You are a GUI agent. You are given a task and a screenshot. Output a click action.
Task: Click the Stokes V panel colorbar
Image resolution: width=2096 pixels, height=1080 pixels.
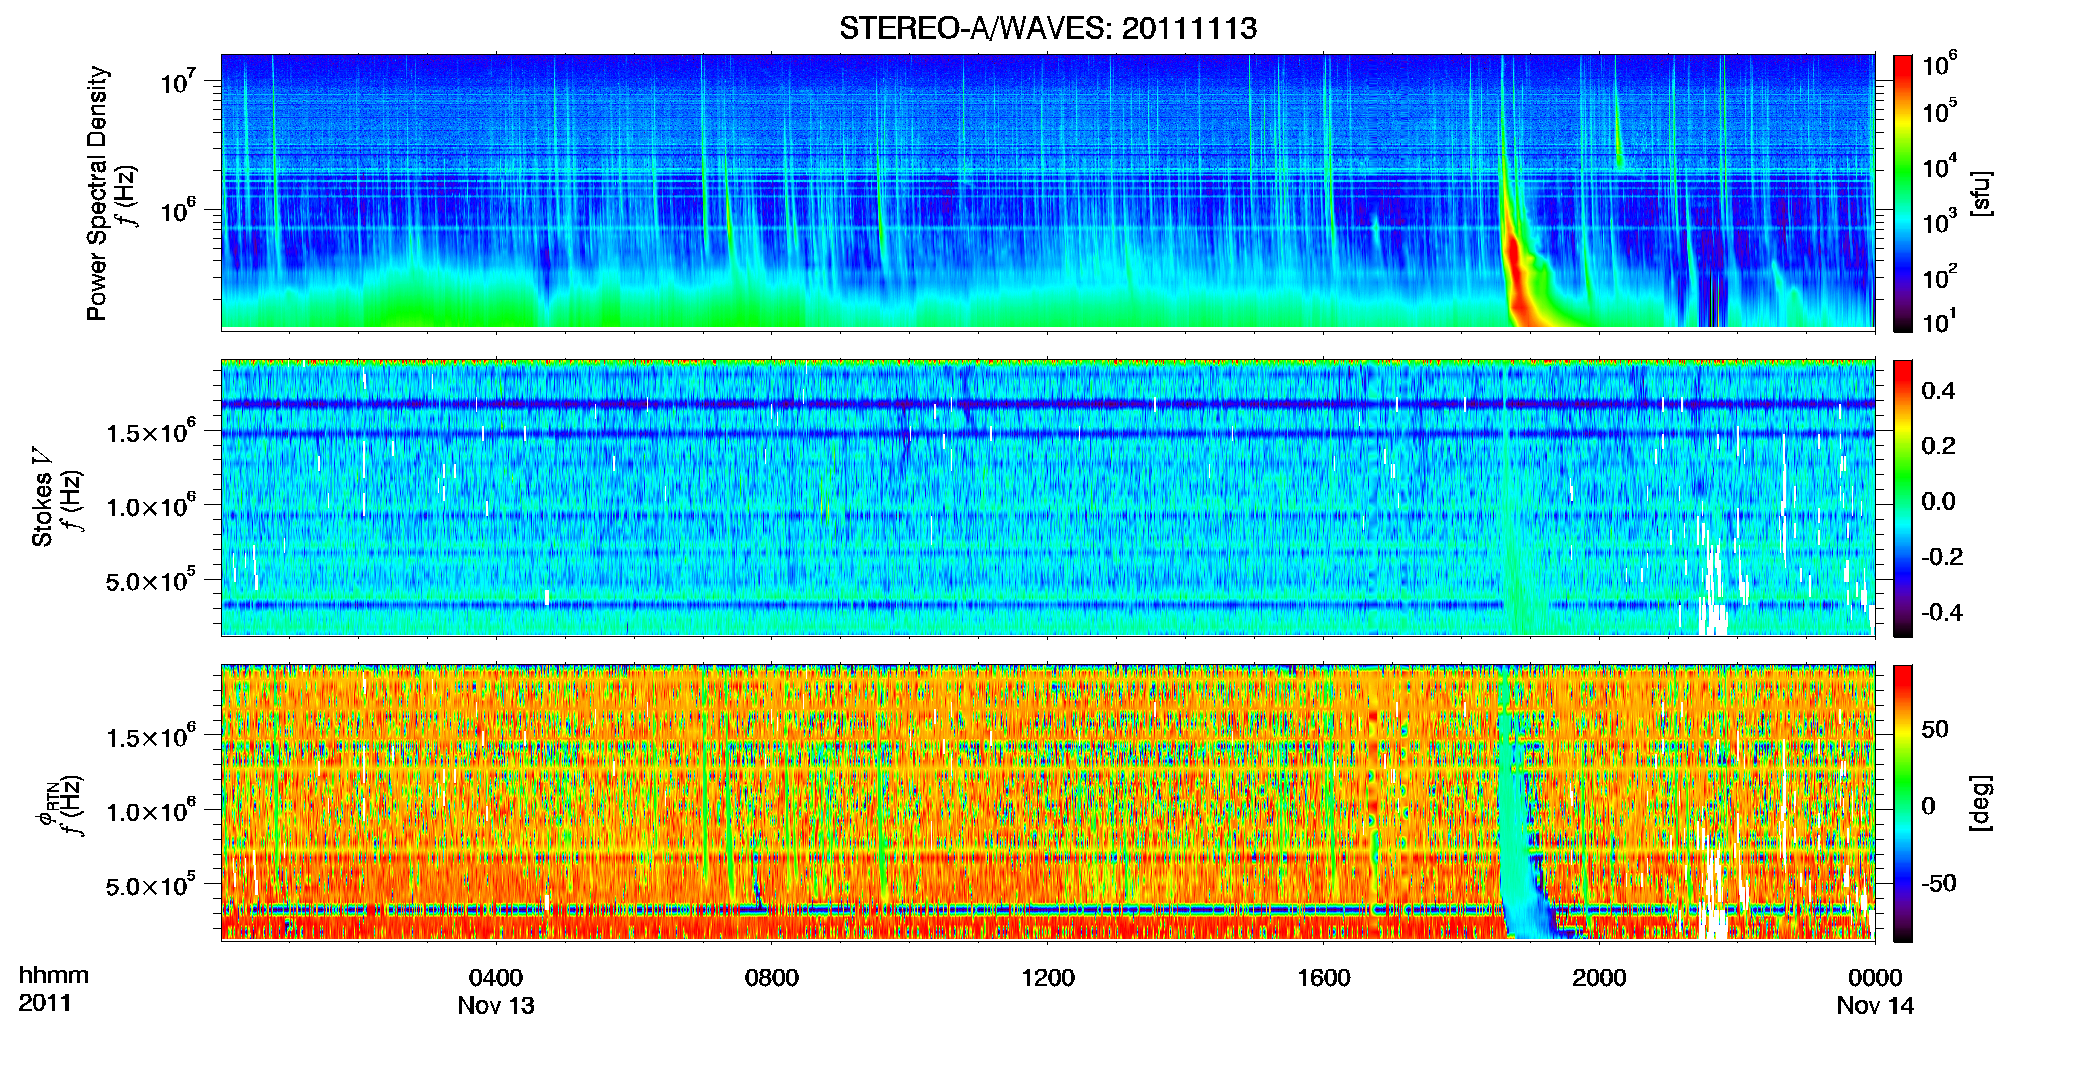pyautogui.click(x=1903, y=498)
